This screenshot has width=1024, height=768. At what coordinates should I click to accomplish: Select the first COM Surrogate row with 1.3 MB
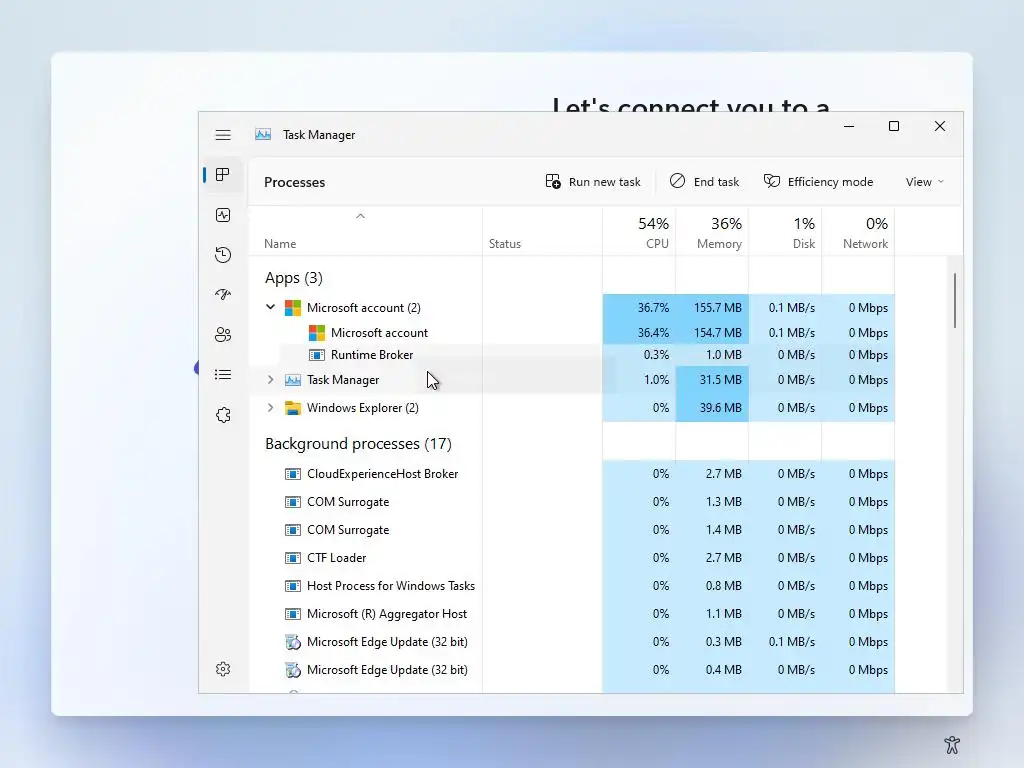click(x=572, y=502)
